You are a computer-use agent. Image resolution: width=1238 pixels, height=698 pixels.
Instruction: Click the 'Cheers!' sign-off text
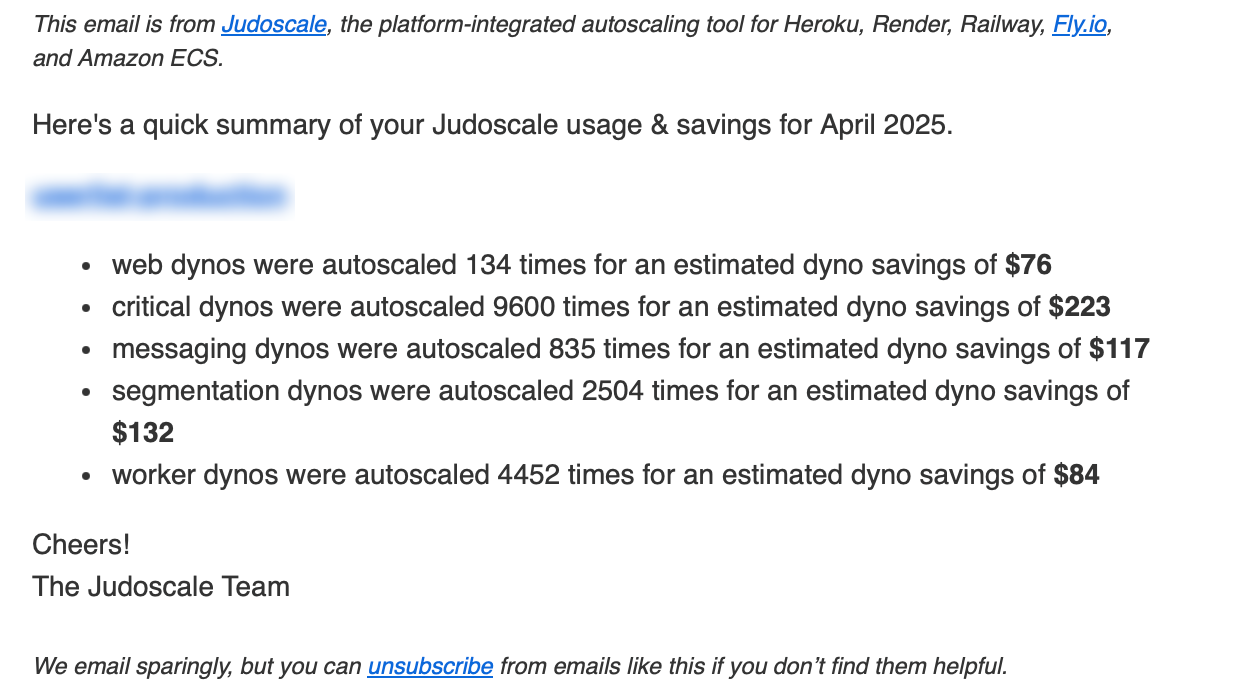pyautogui.click(x=81, y=545)
